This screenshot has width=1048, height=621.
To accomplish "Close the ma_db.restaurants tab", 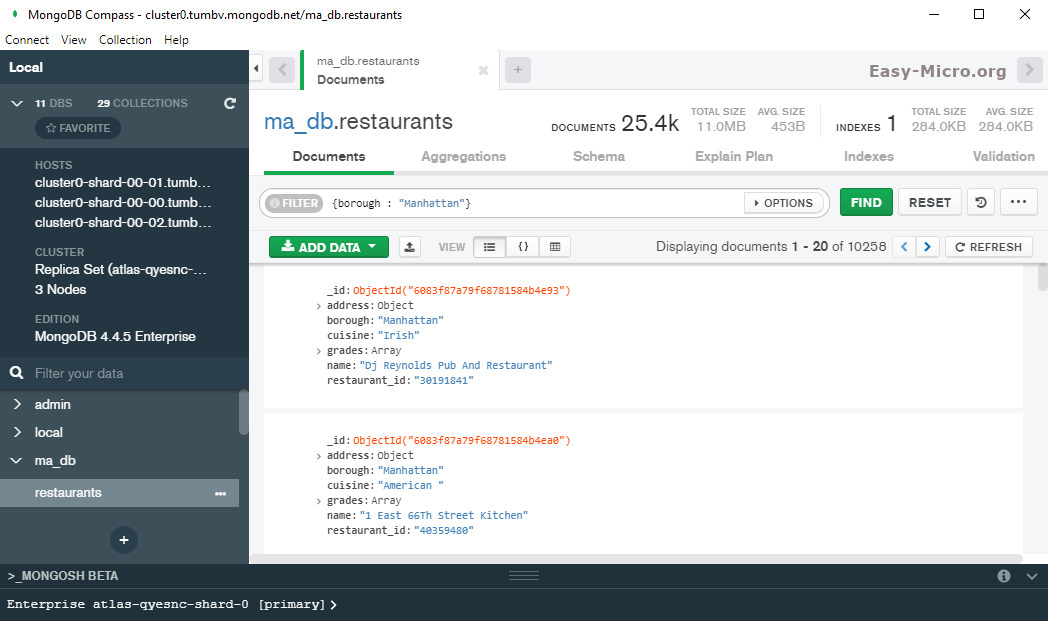I will pos(483,70).
